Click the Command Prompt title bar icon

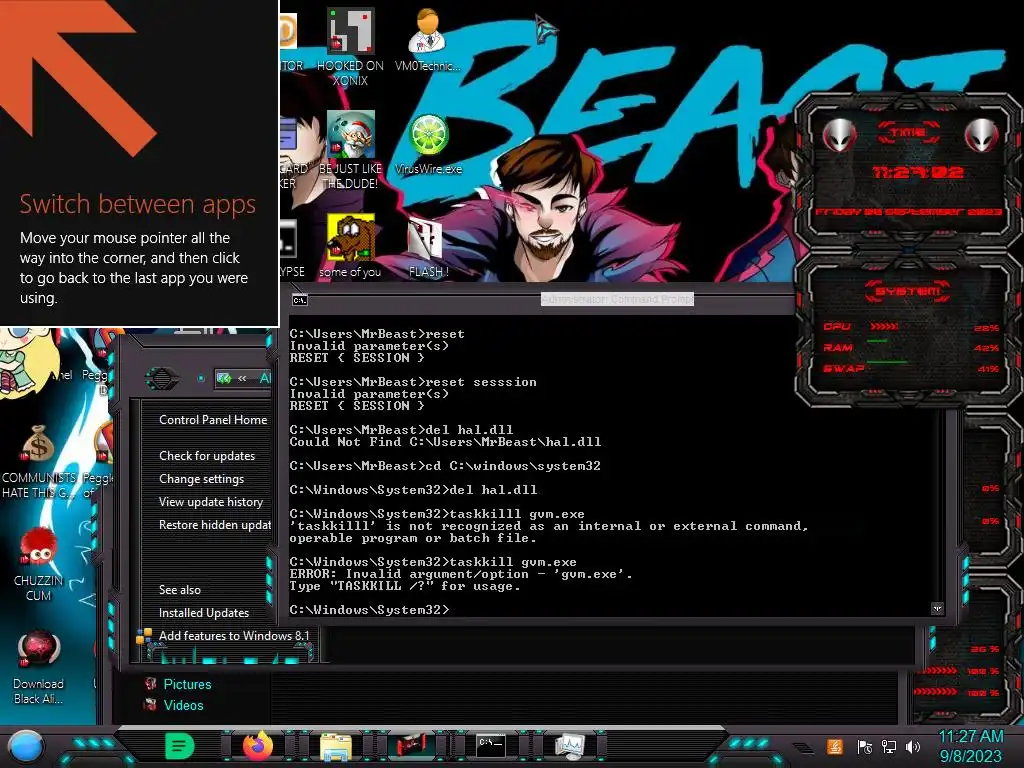pos(300,300)
